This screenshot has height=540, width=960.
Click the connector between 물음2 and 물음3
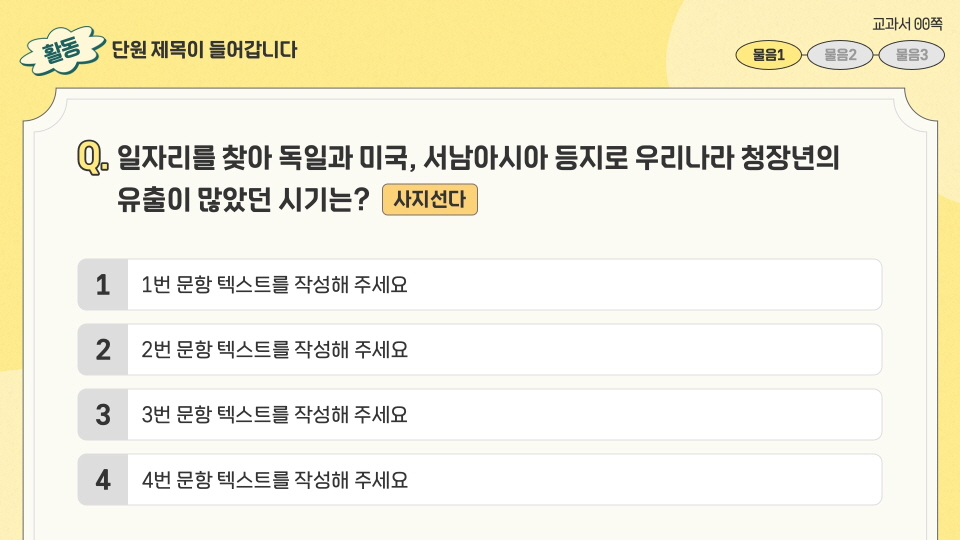tap(876, 55)
